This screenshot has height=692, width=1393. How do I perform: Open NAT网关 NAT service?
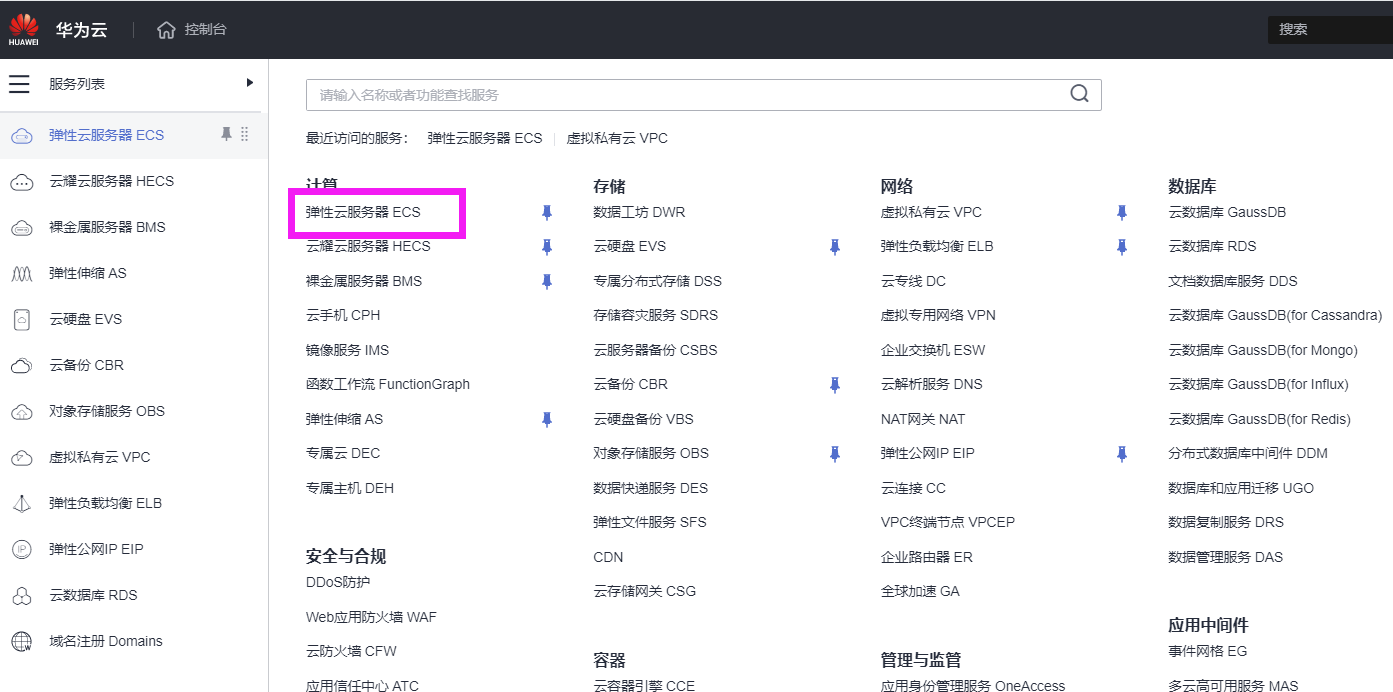[x=923, y=419]
